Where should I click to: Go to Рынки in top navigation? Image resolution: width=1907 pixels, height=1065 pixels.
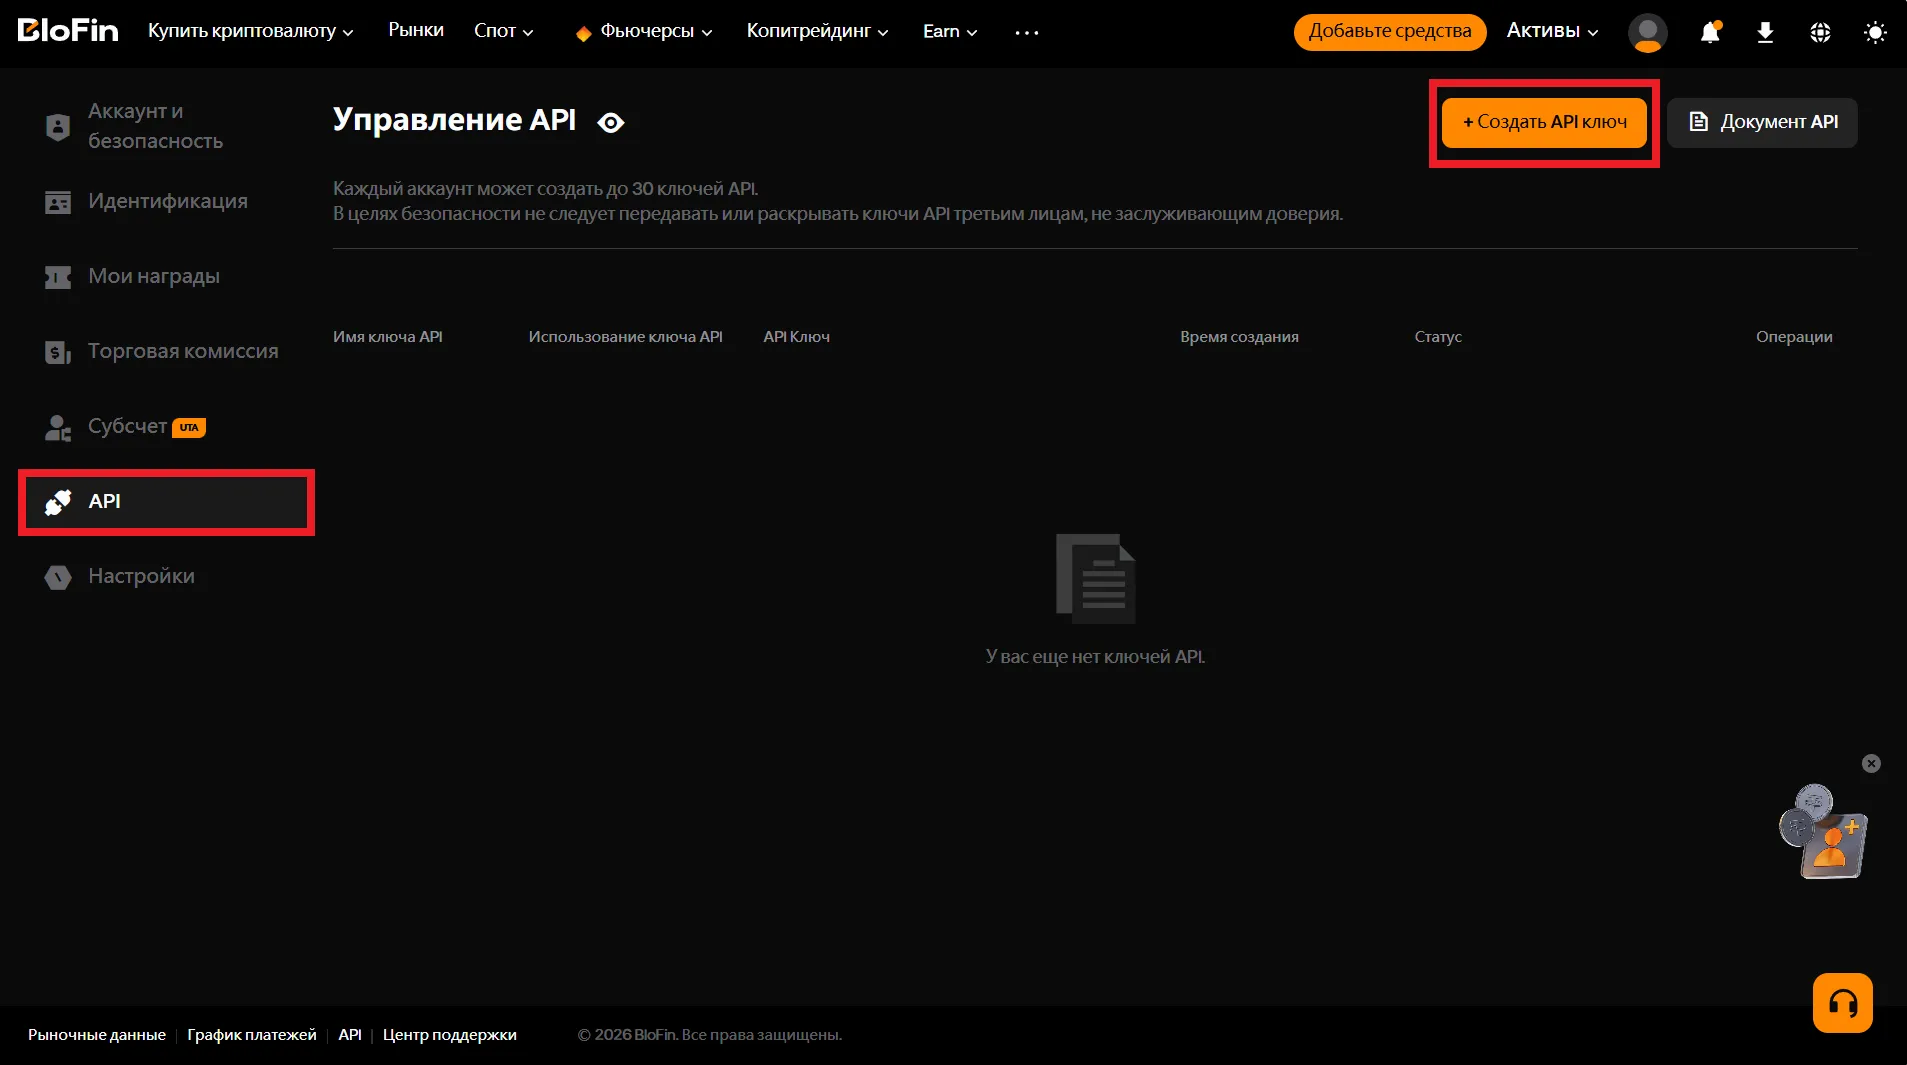pos(416,30)
